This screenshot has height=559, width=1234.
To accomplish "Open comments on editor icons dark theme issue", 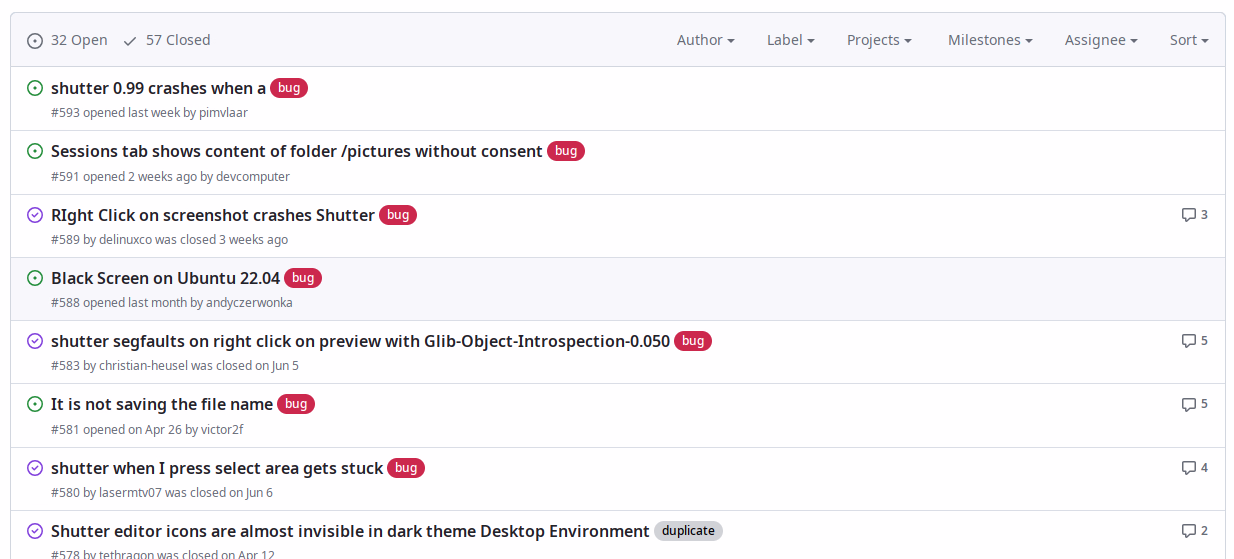I will [1195, 530].
